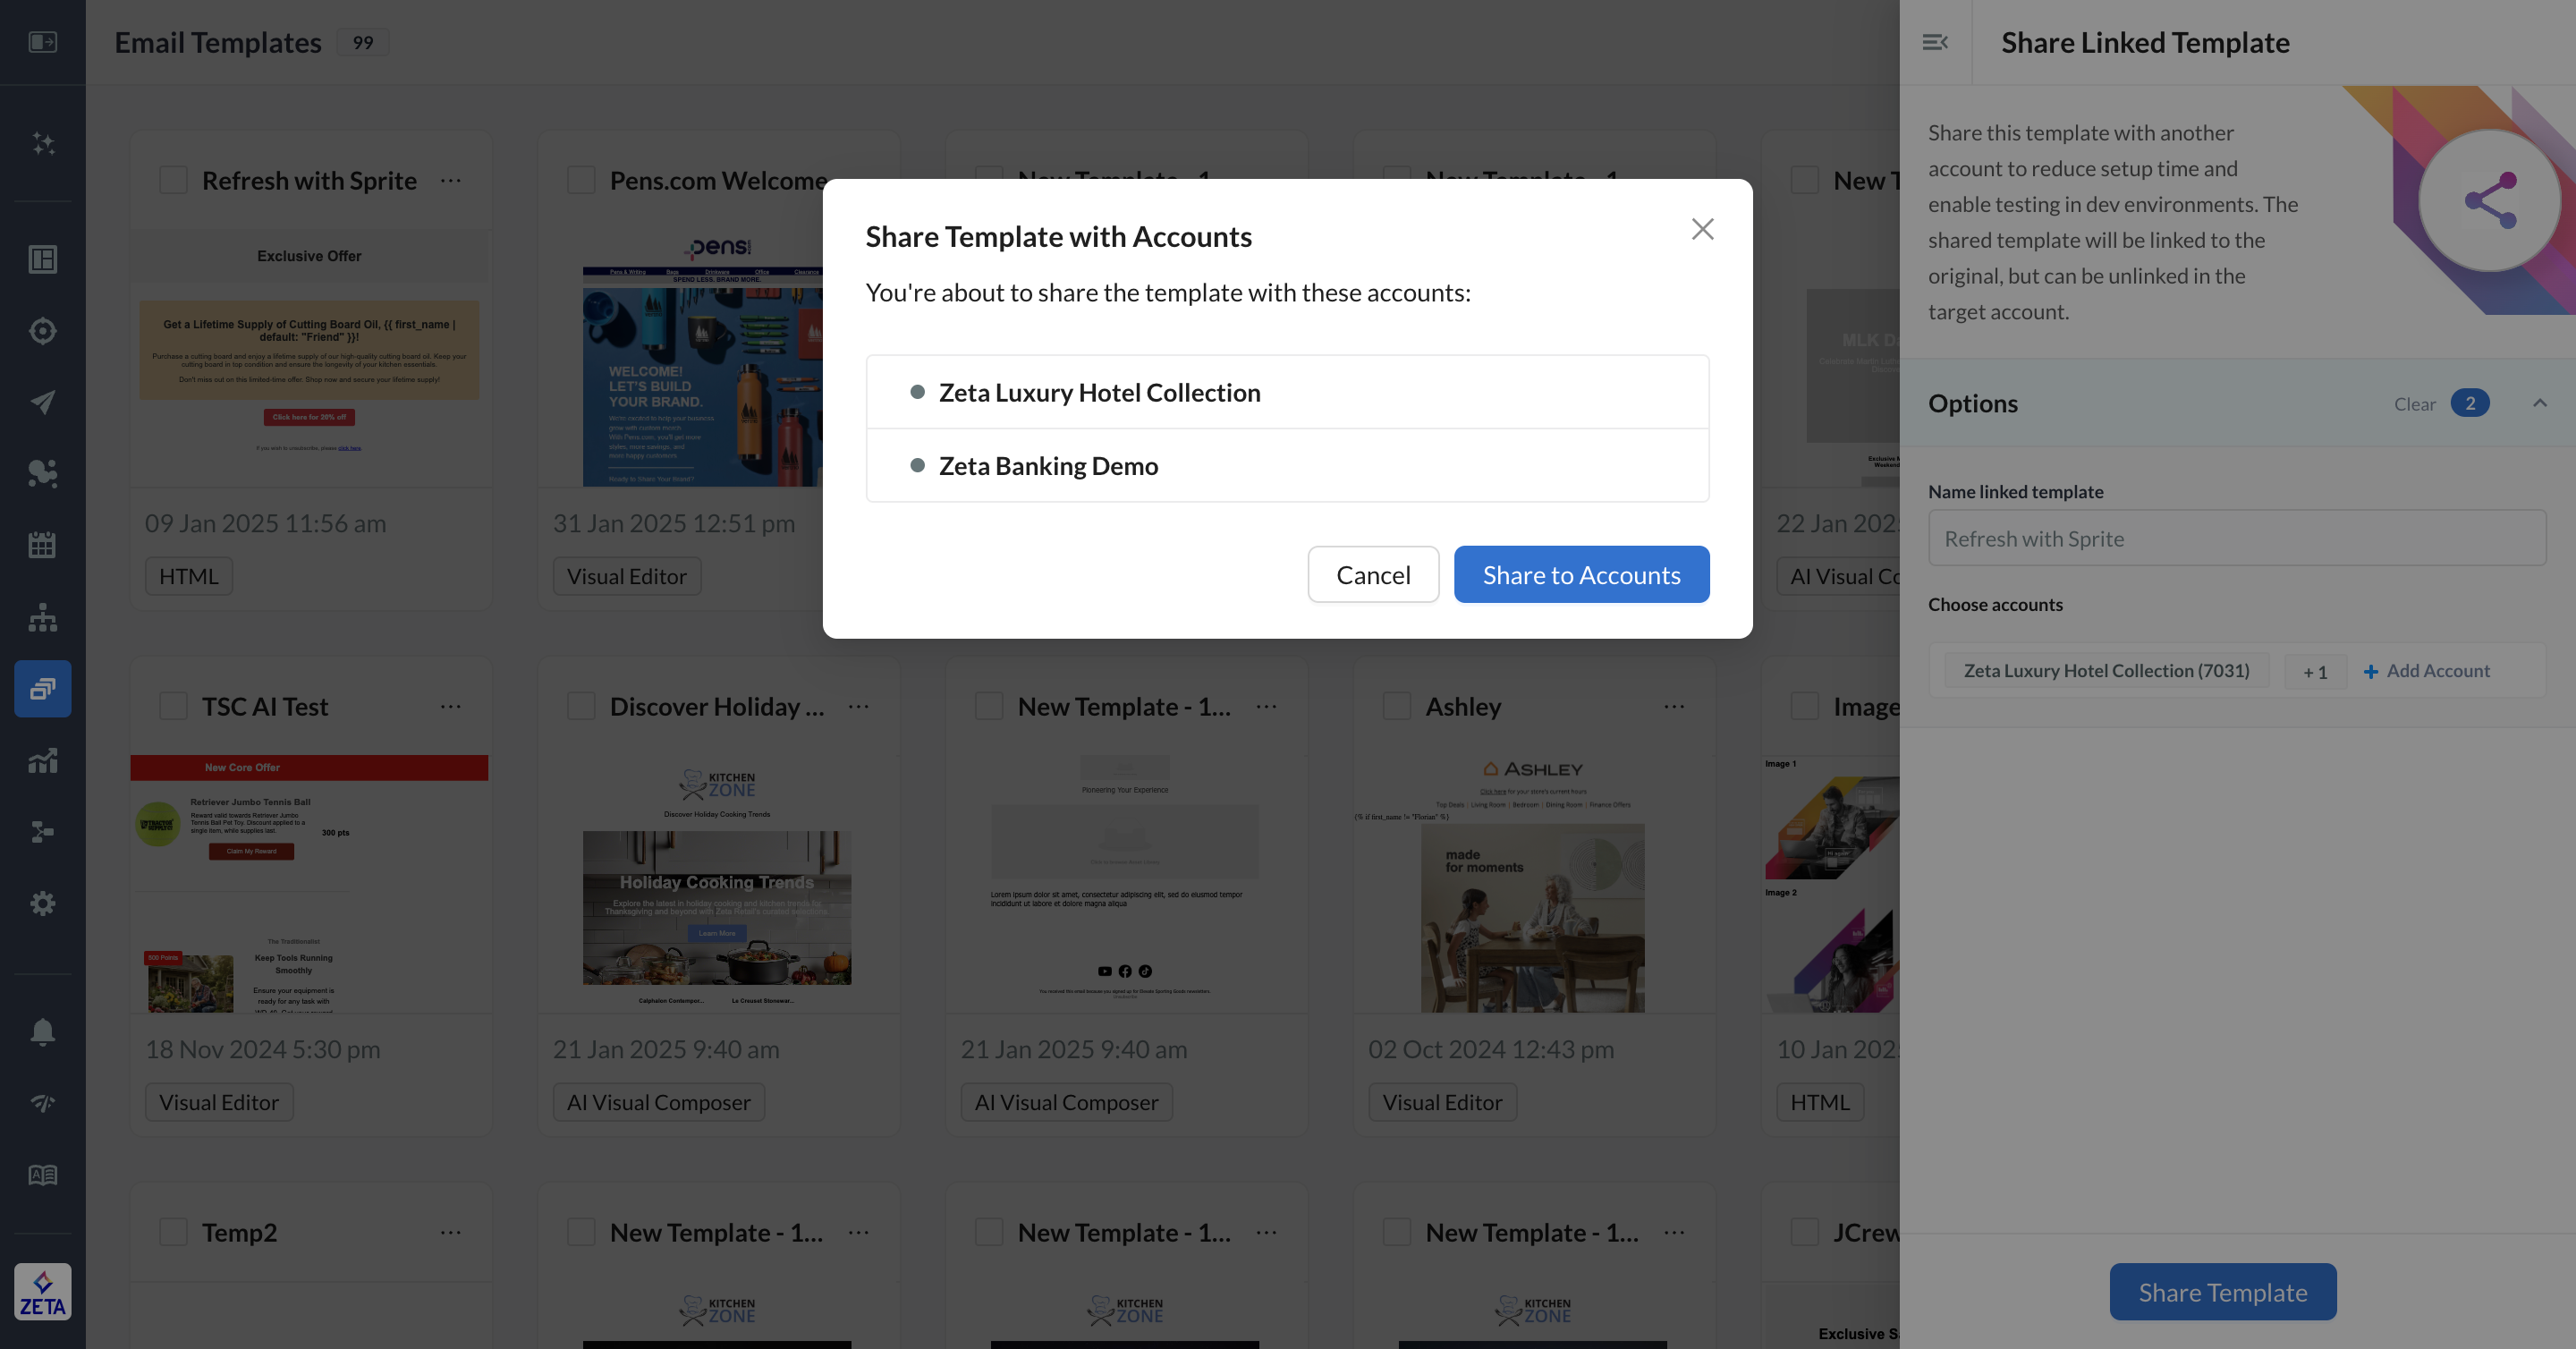Open the paper plane campaigns icon

click(42, 402)
